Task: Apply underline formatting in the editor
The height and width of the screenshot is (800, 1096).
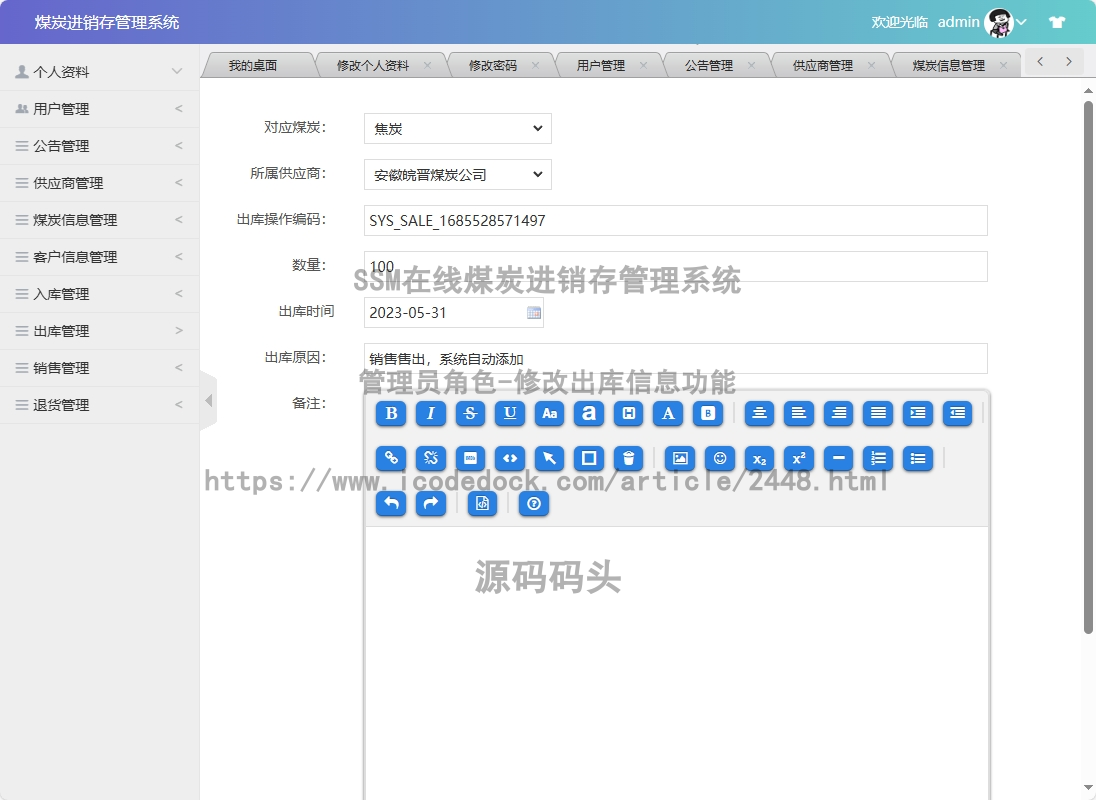Action: click(x=510, y=414)
